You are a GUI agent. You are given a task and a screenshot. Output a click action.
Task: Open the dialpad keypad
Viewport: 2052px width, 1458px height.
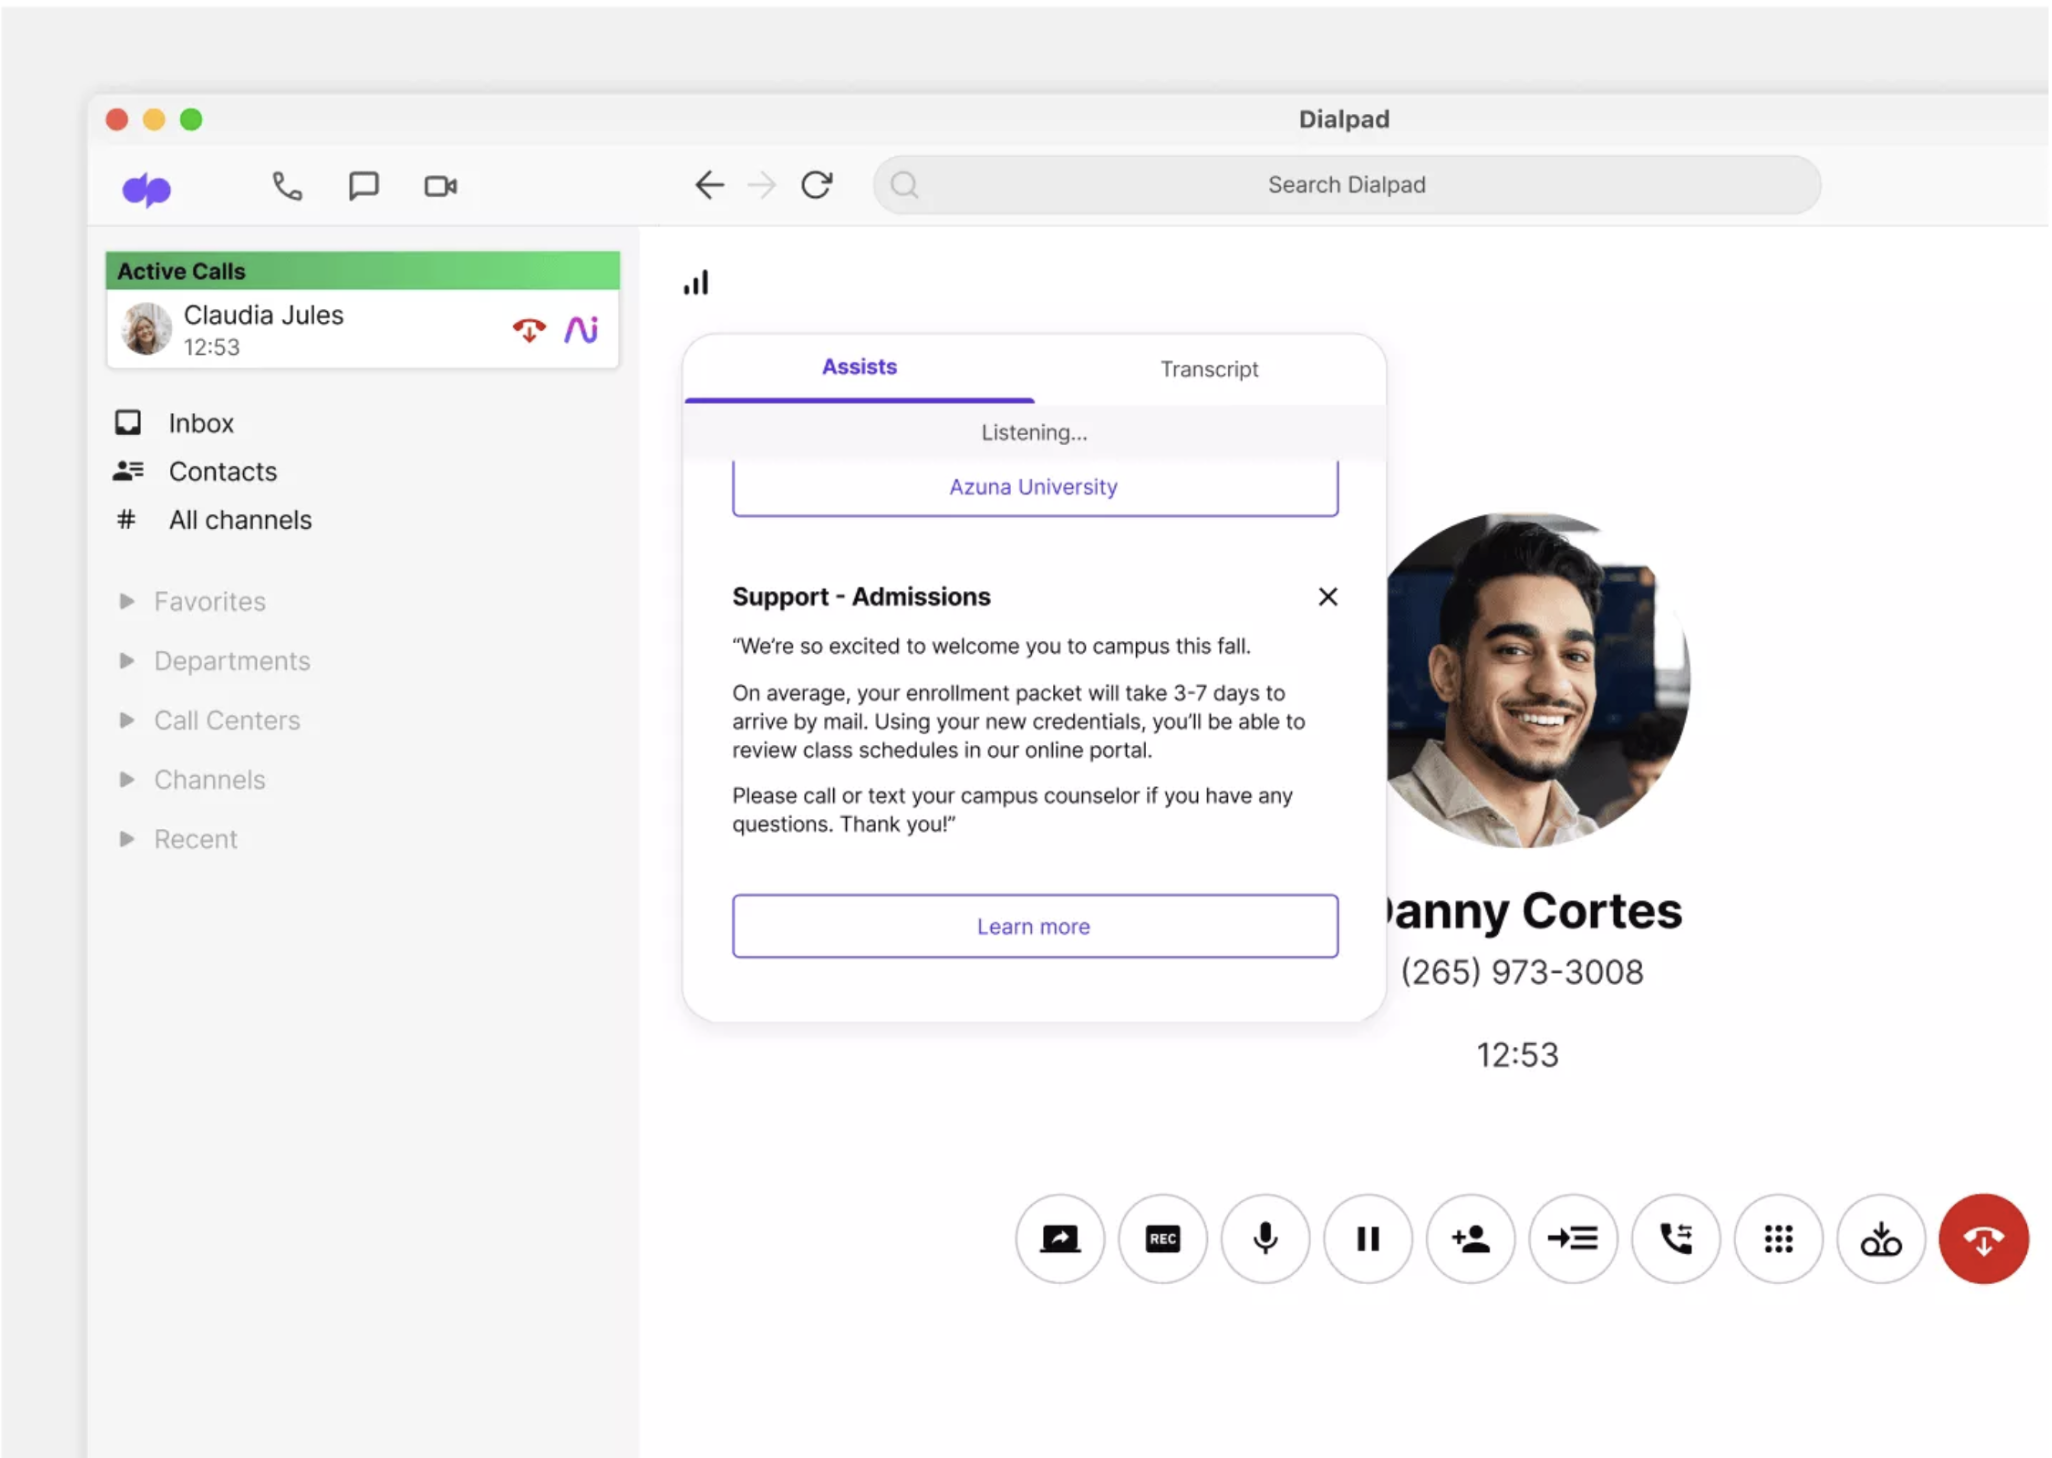point(1778,1239)
